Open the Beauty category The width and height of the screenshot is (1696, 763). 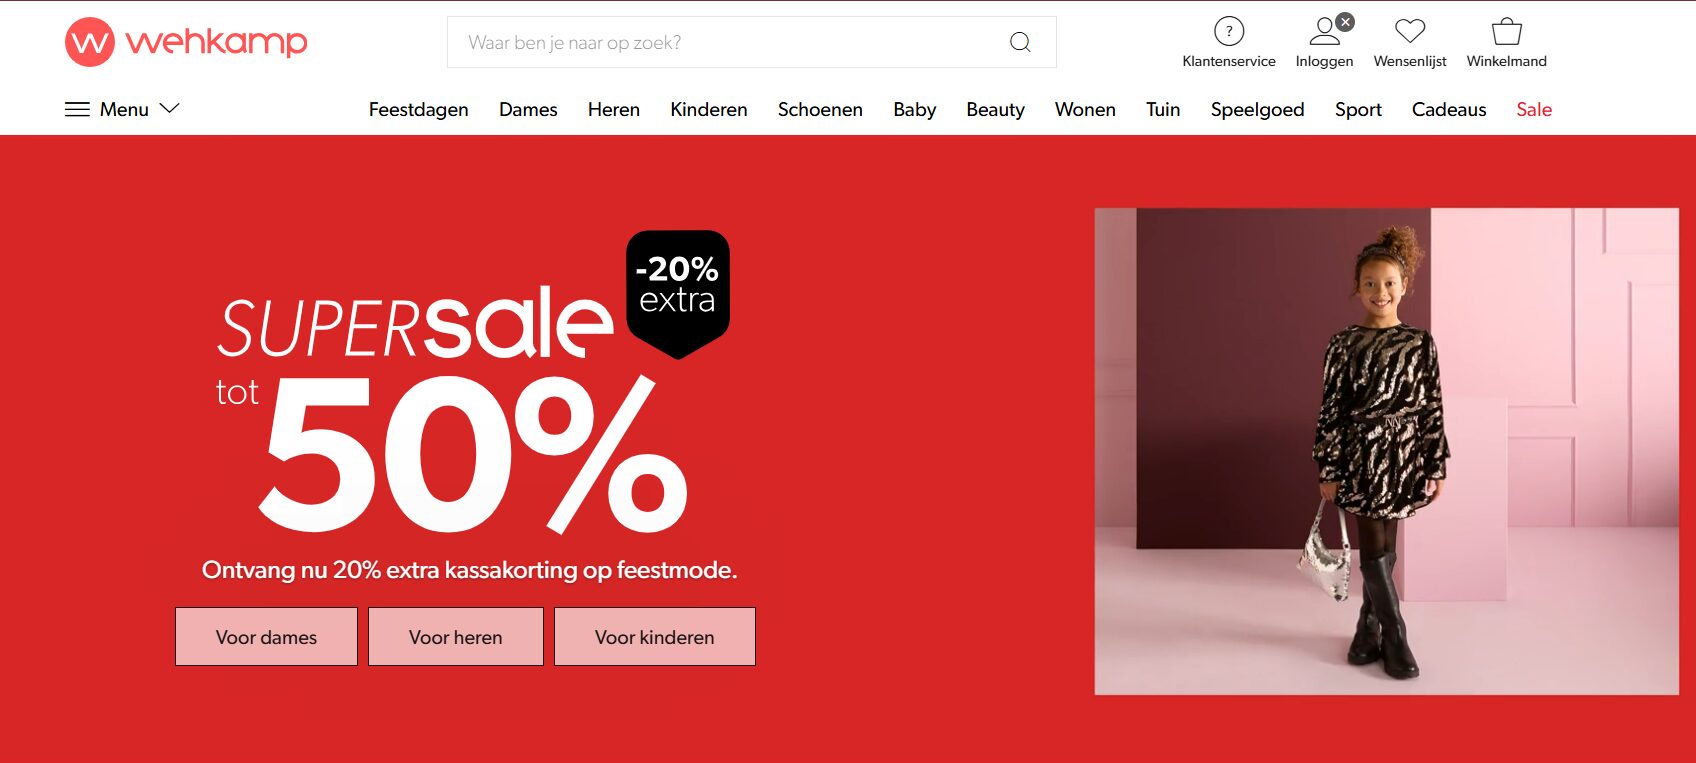tap(995, 109)
